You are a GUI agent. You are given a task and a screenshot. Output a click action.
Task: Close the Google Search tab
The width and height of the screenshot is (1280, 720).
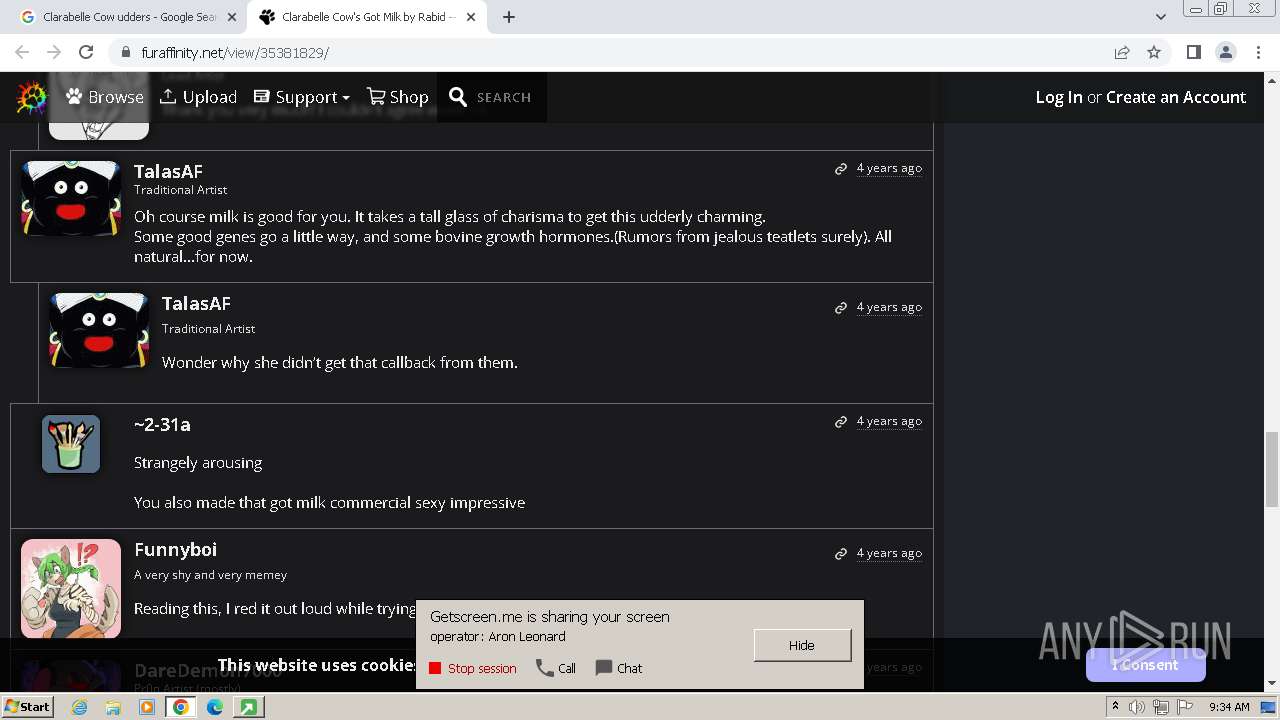pyautogui.click(x=232, y=17)
